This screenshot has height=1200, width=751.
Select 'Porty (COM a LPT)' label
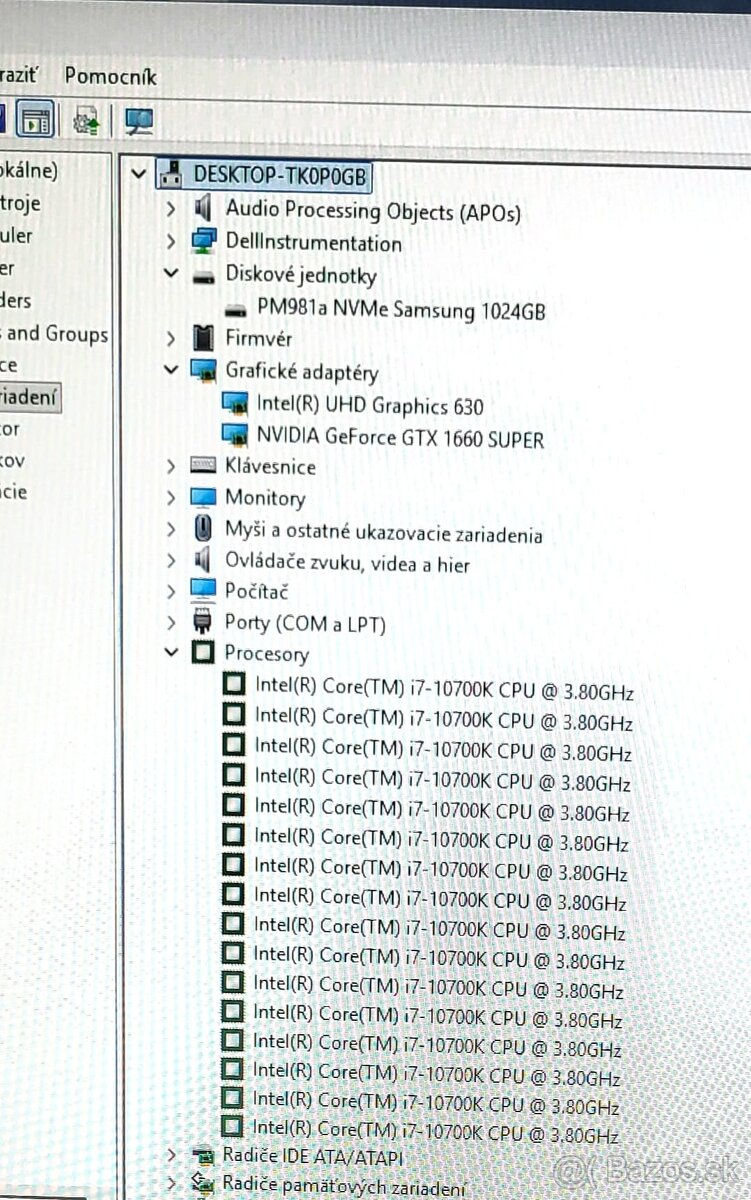pos(305,623)
